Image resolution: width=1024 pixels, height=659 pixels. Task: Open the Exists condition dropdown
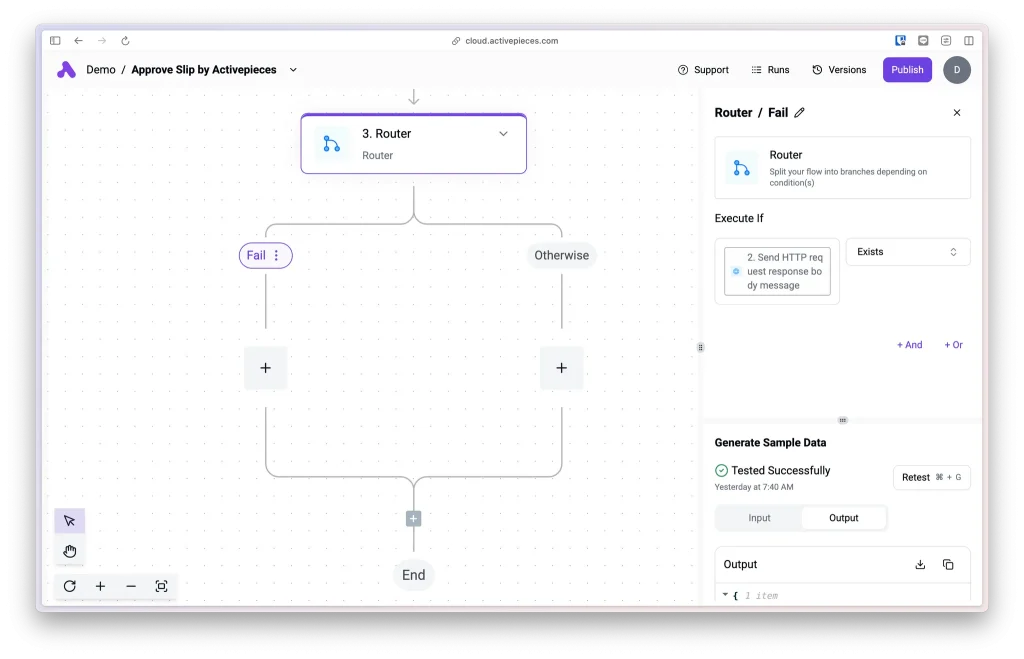coord(908,252)
